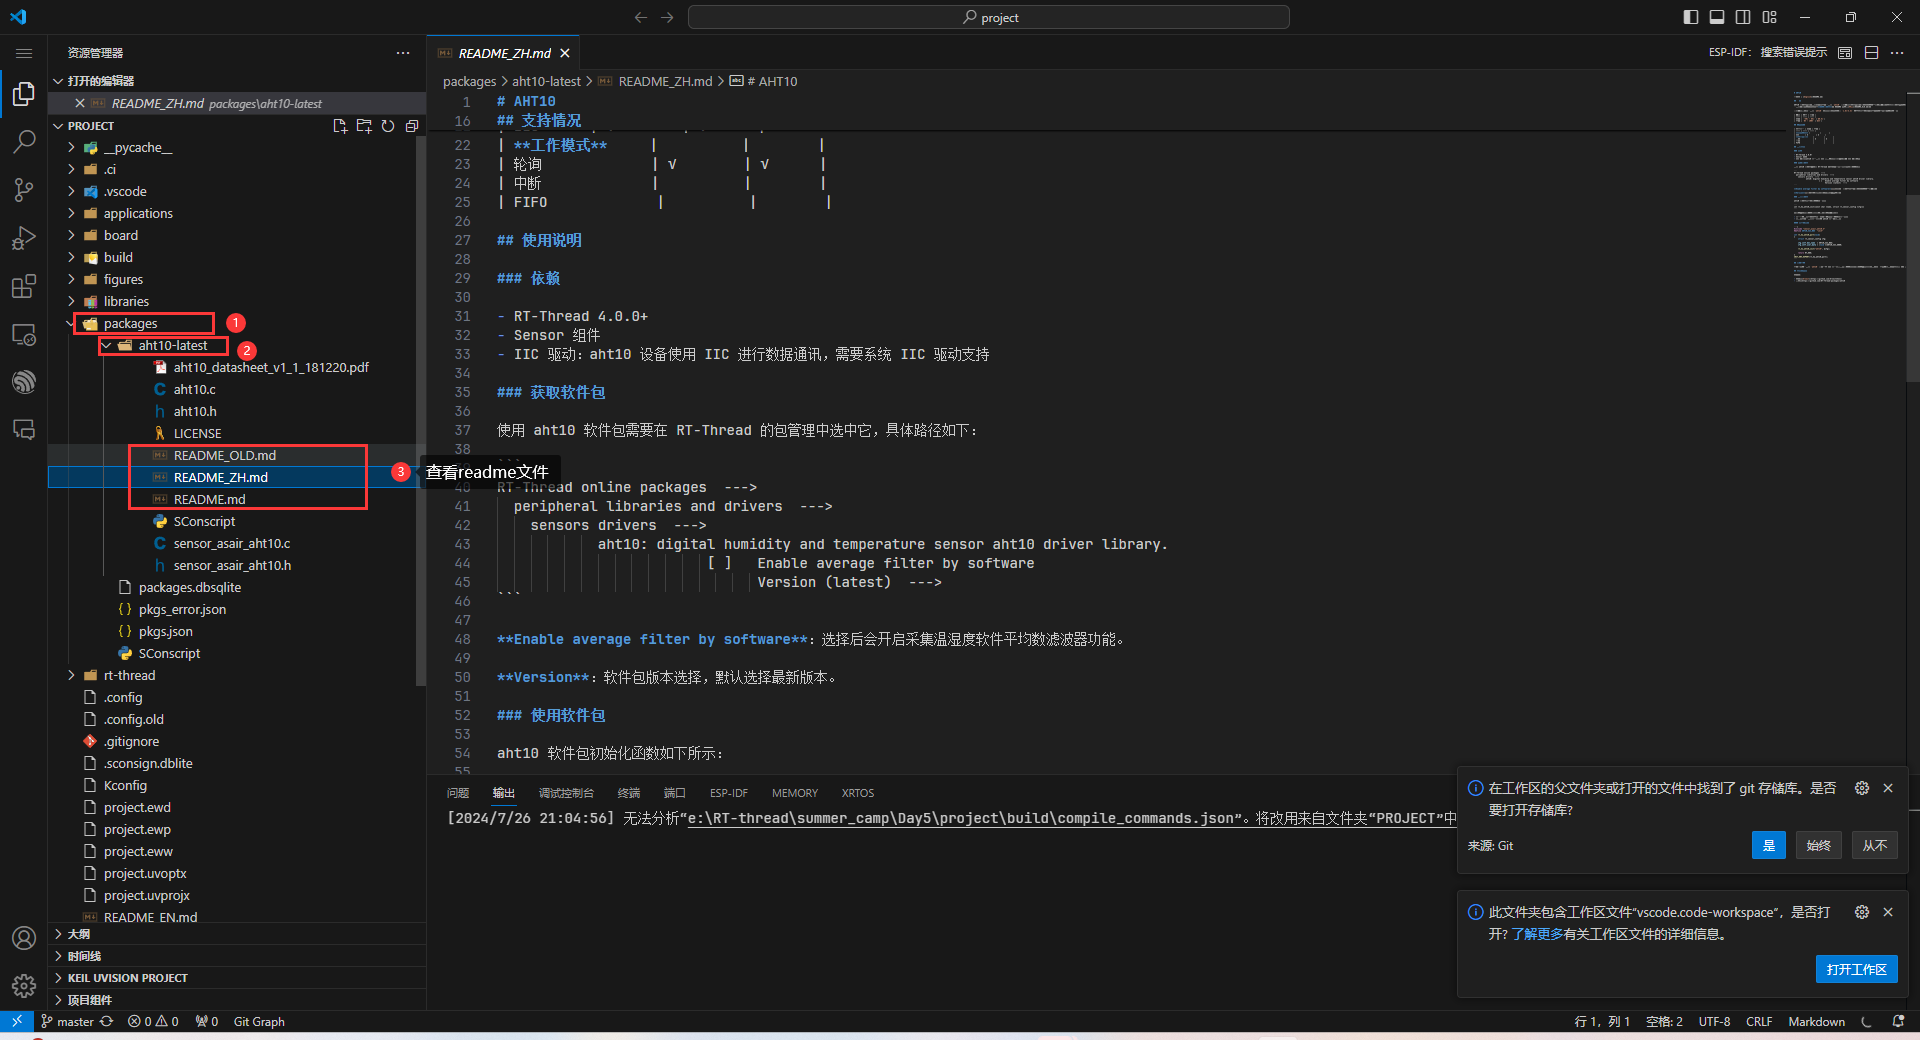Toggle the primary side bar visibility
The height and width of the screenshot is (1040, 1920).
pos(1691,17)
